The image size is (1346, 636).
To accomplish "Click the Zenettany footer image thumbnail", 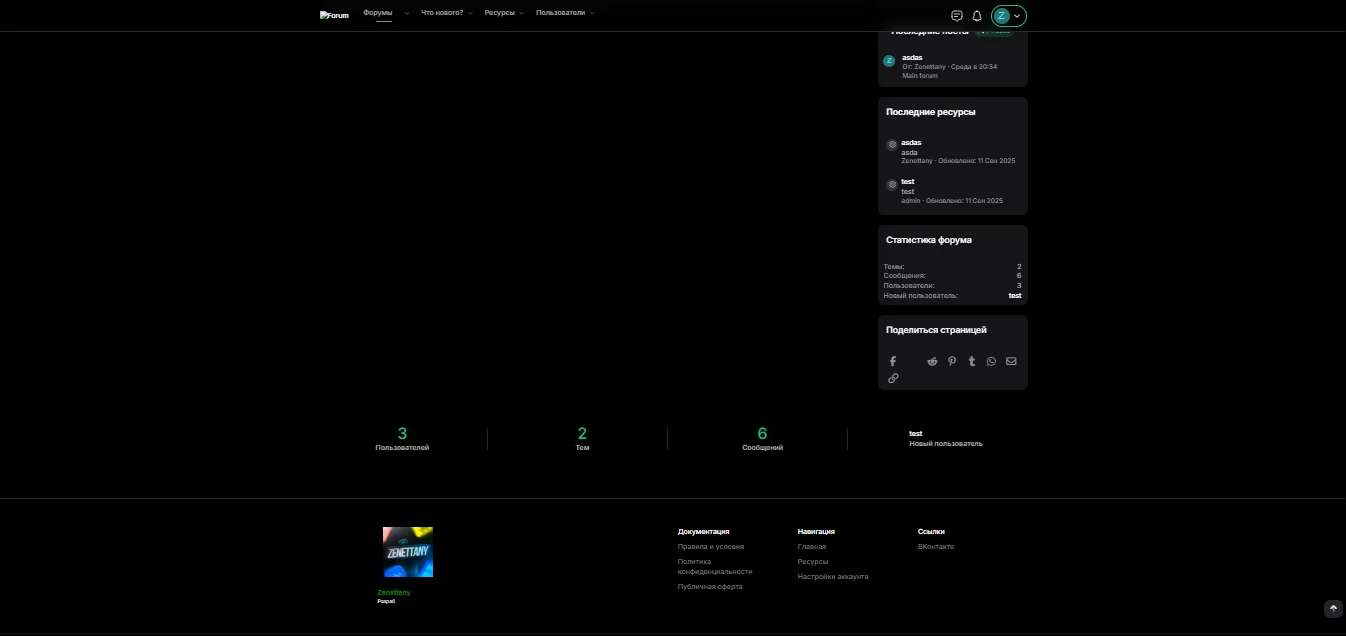I will click(x=408, y=552).
